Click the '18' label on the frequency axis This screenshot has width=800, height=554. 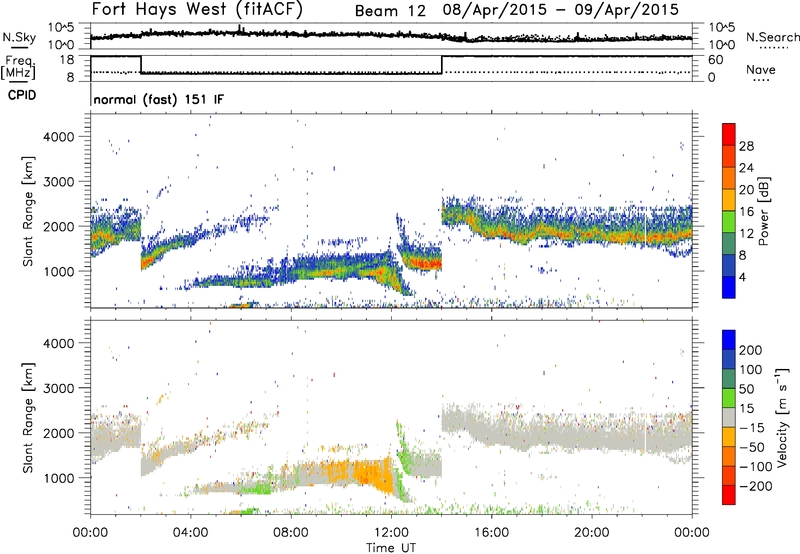[67, 60]
